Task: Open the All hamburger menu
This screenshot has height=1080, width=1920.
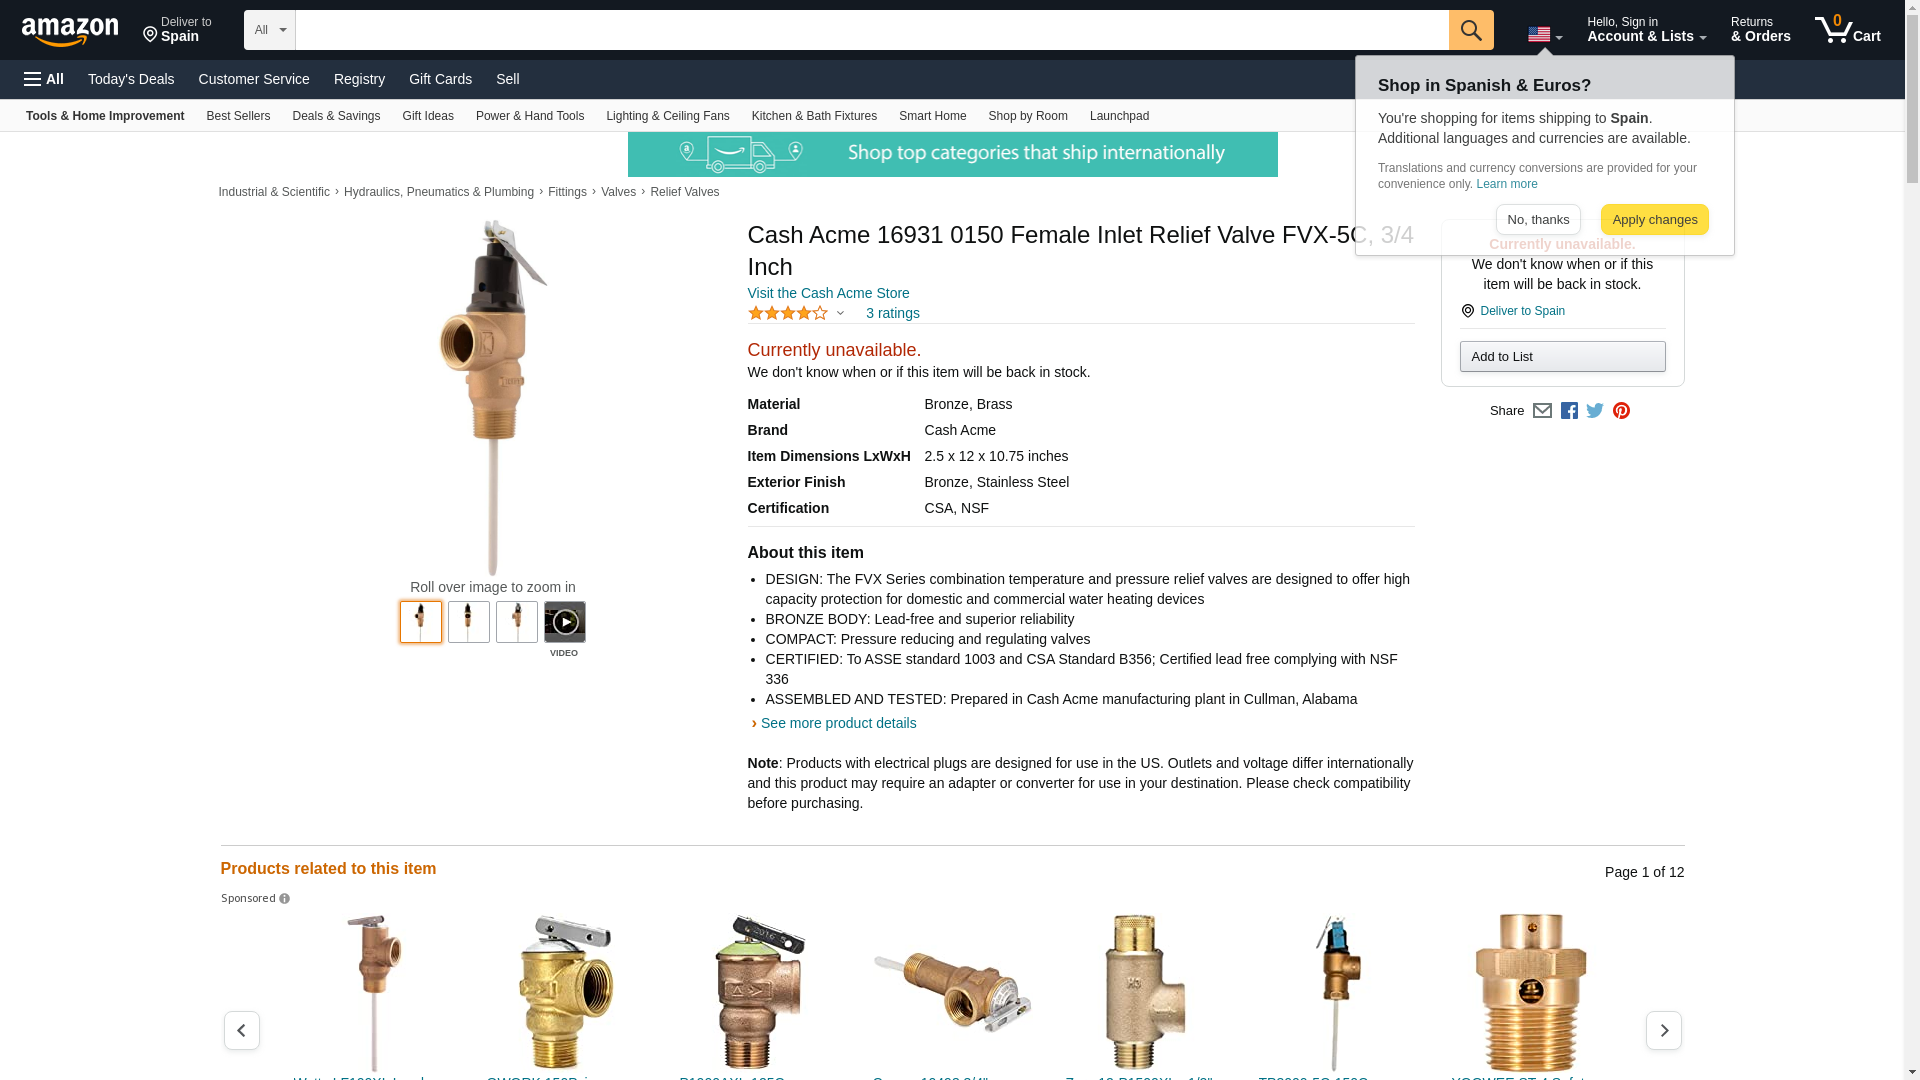Action: [44, 79]
